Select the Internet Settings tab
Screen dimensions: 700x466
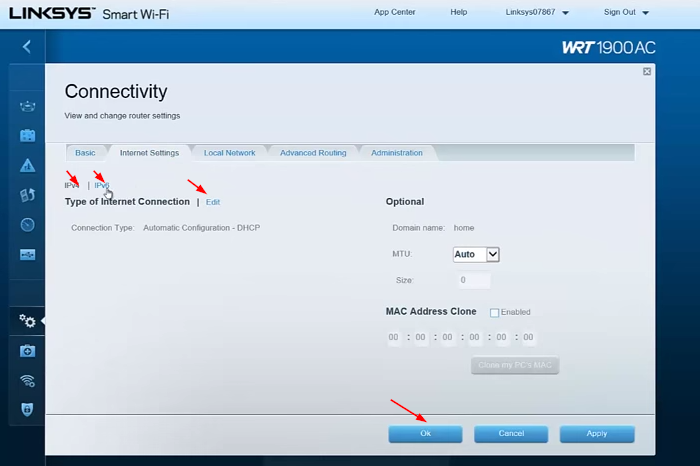[149, 153]
